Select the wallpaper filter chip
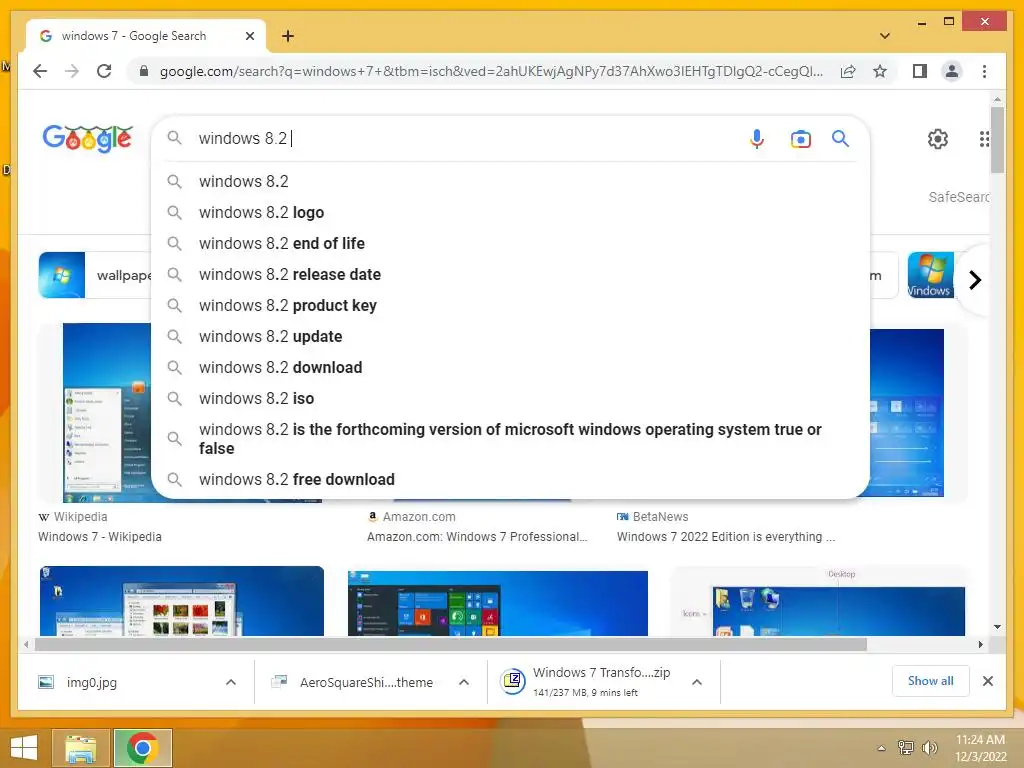1024x768 pixels. [x=95, y=275]
